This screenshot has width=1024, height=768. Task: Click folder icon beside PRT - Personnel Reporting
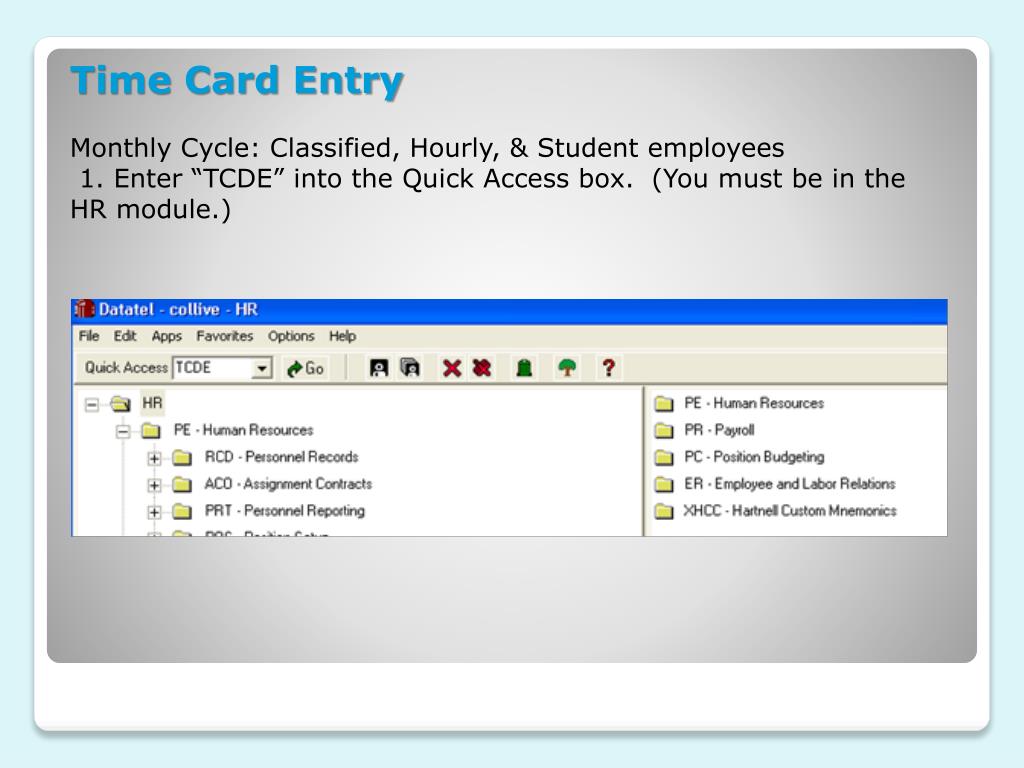pyautogui.click(x=182, y=511)
